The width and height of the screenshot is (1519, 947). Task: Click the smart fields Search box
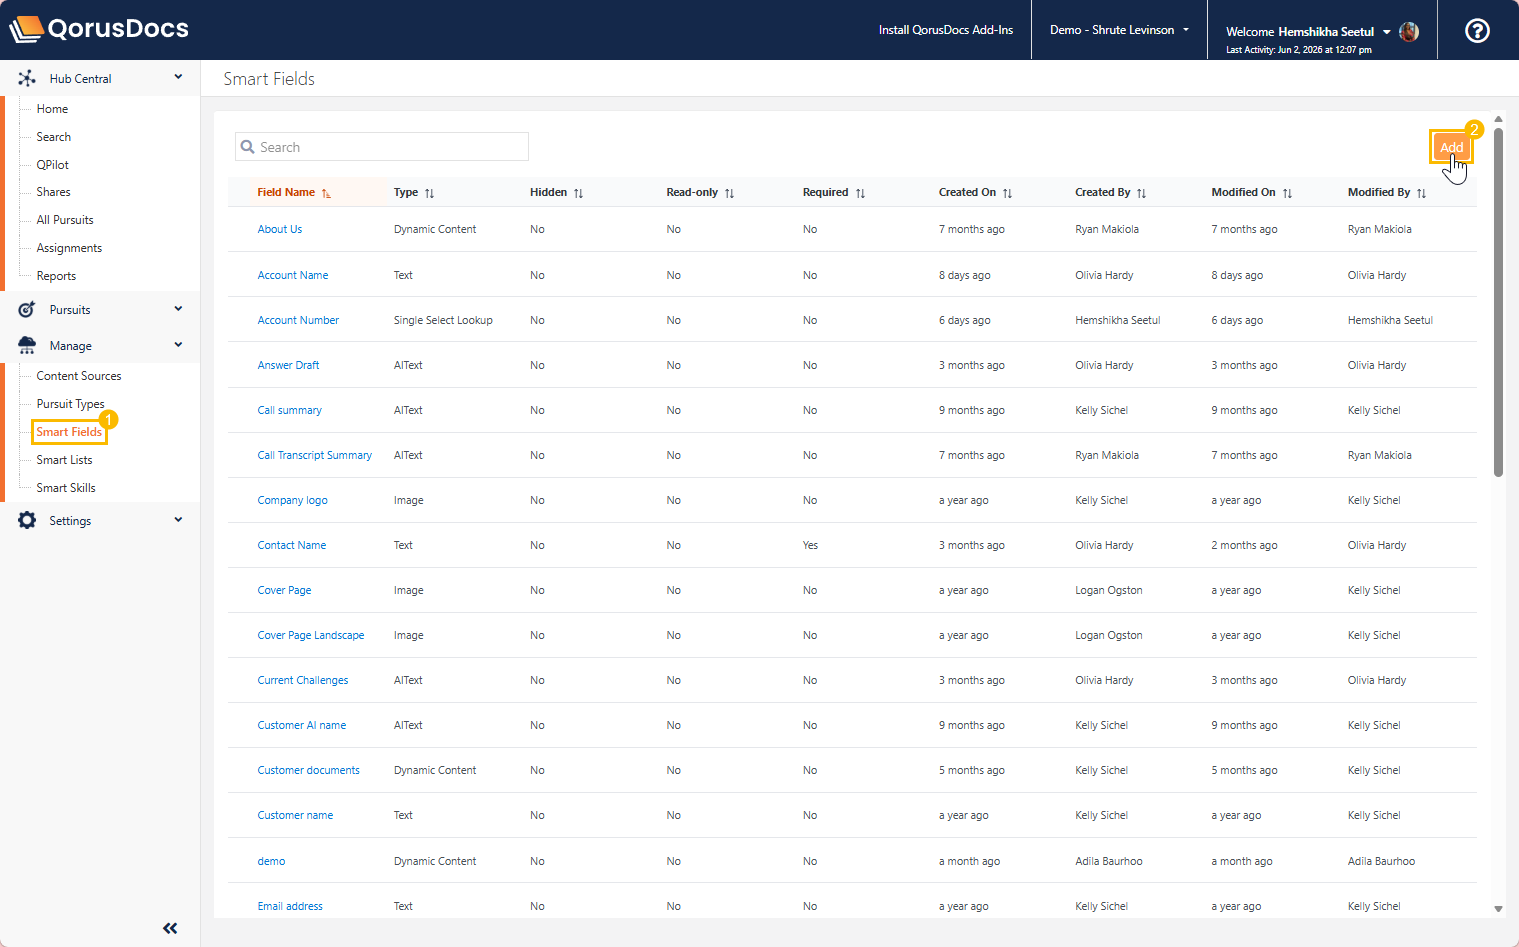(382, 147)
